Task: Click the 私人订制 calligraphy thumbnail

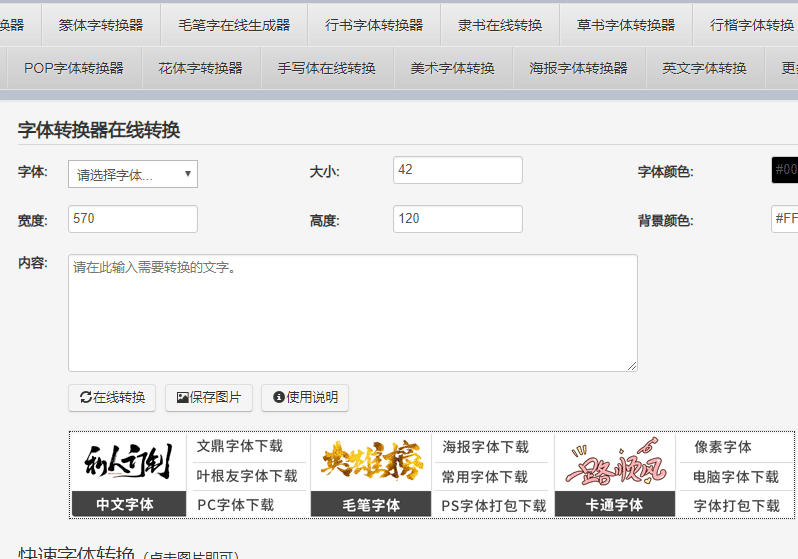Action: point(129,461)
